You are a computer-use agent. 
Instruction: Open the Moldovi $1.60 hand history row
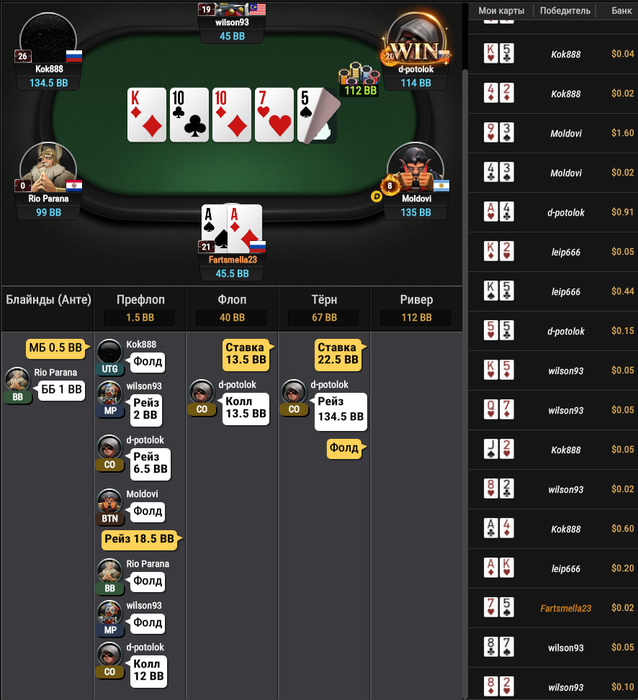click(x=553, y=133)
